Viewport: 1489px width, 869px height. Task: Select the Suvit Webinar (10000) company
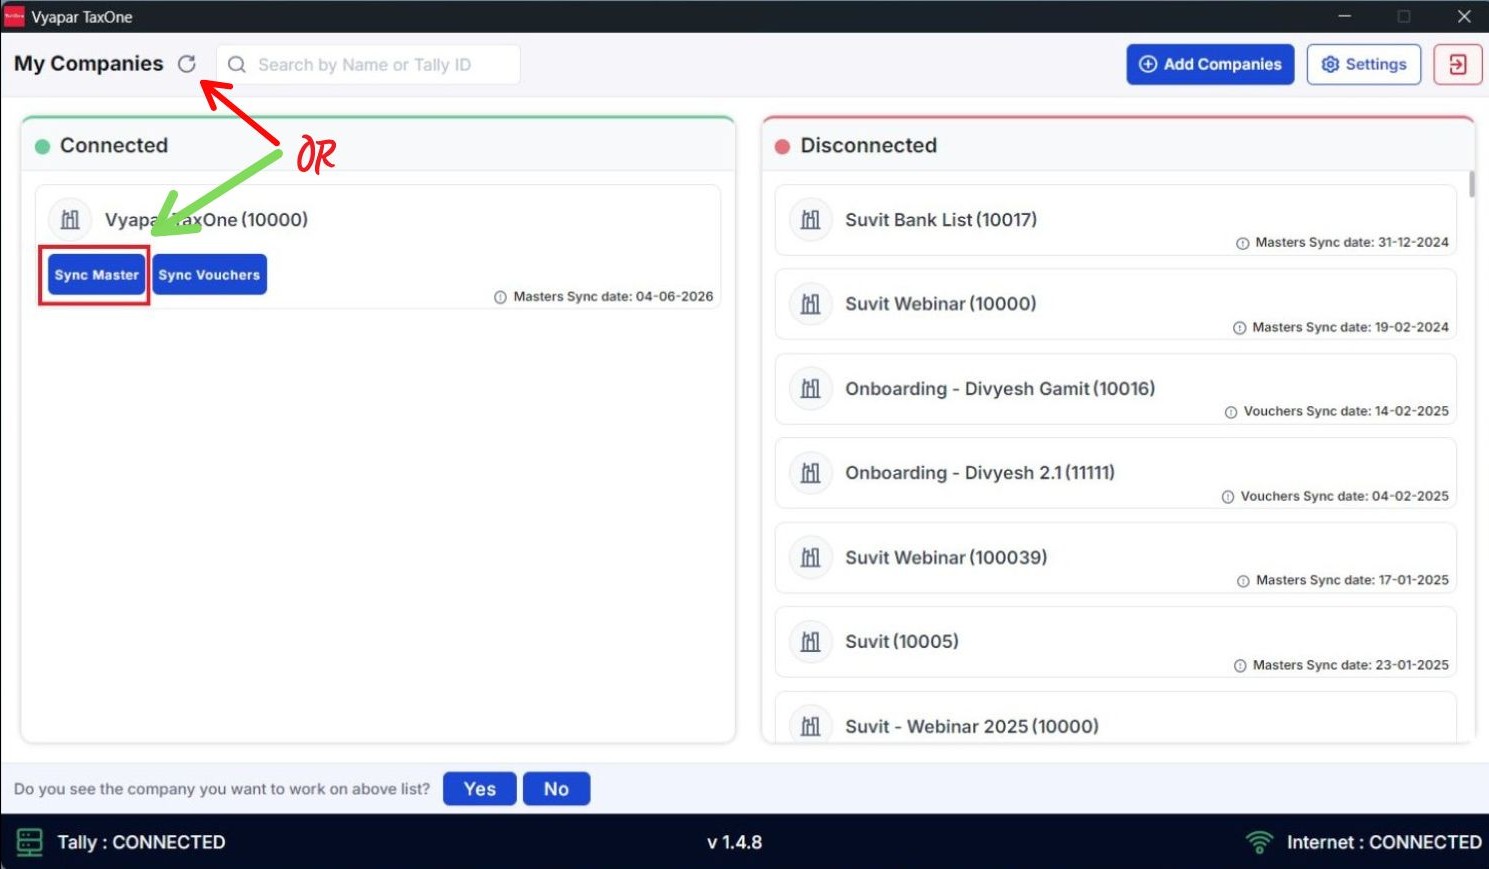(1115, 304)
